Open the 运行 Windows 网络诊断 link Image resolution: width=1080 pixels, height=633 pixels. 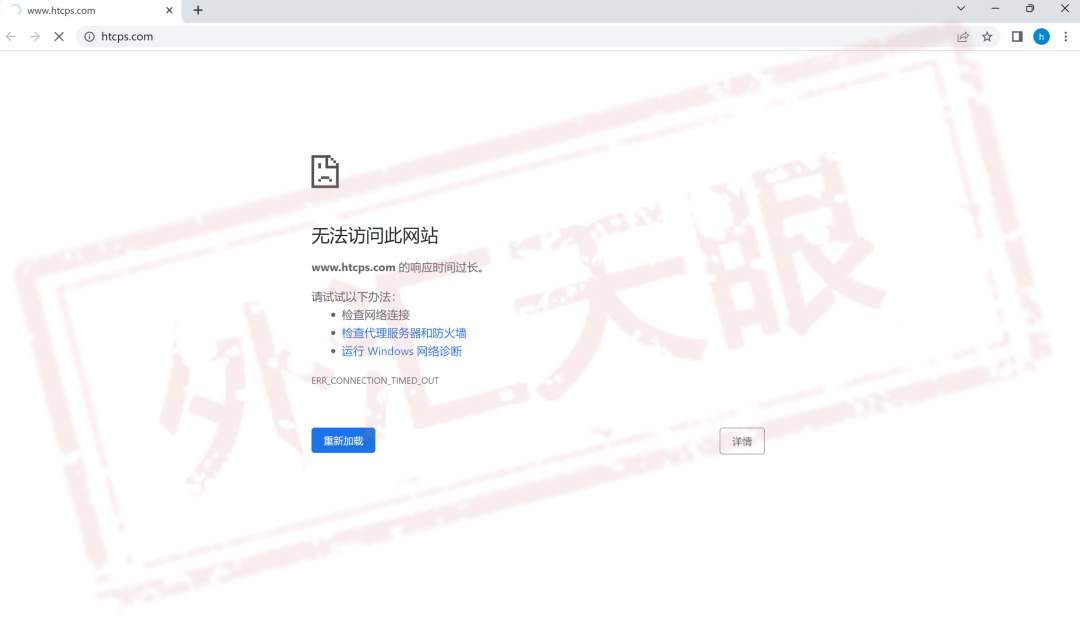401,351
